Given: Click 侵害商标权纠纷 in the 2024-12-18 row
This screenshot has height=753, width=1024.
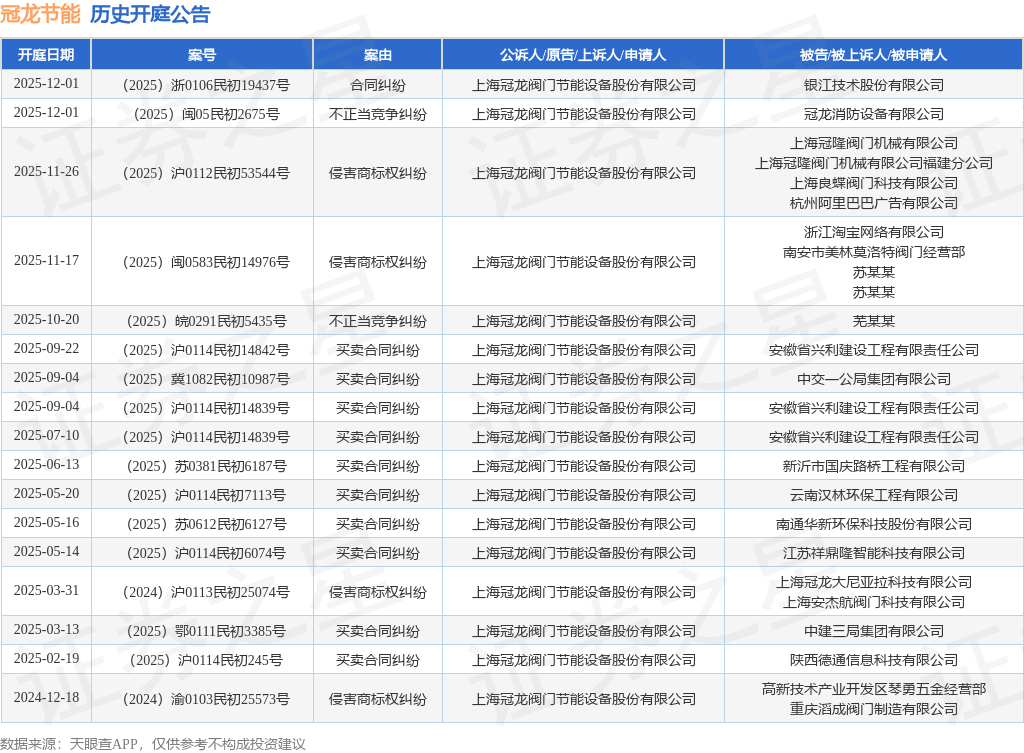Looking at the screenshot, I should pos(377,699).
